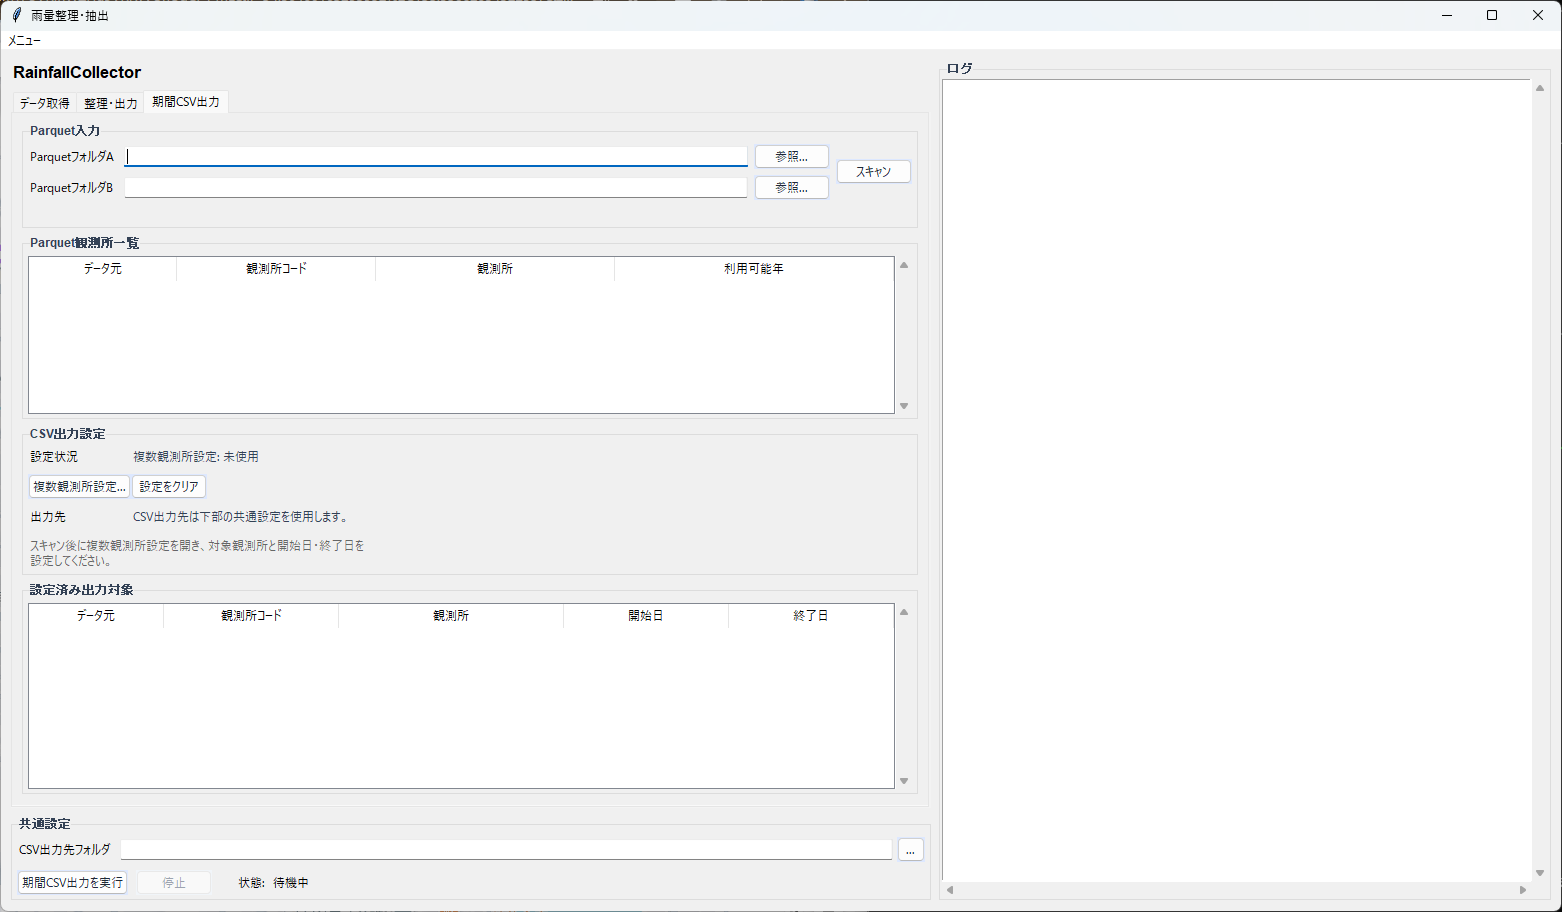
Task: Open 複数観測所設定 dialog
Action: (80, 487)
